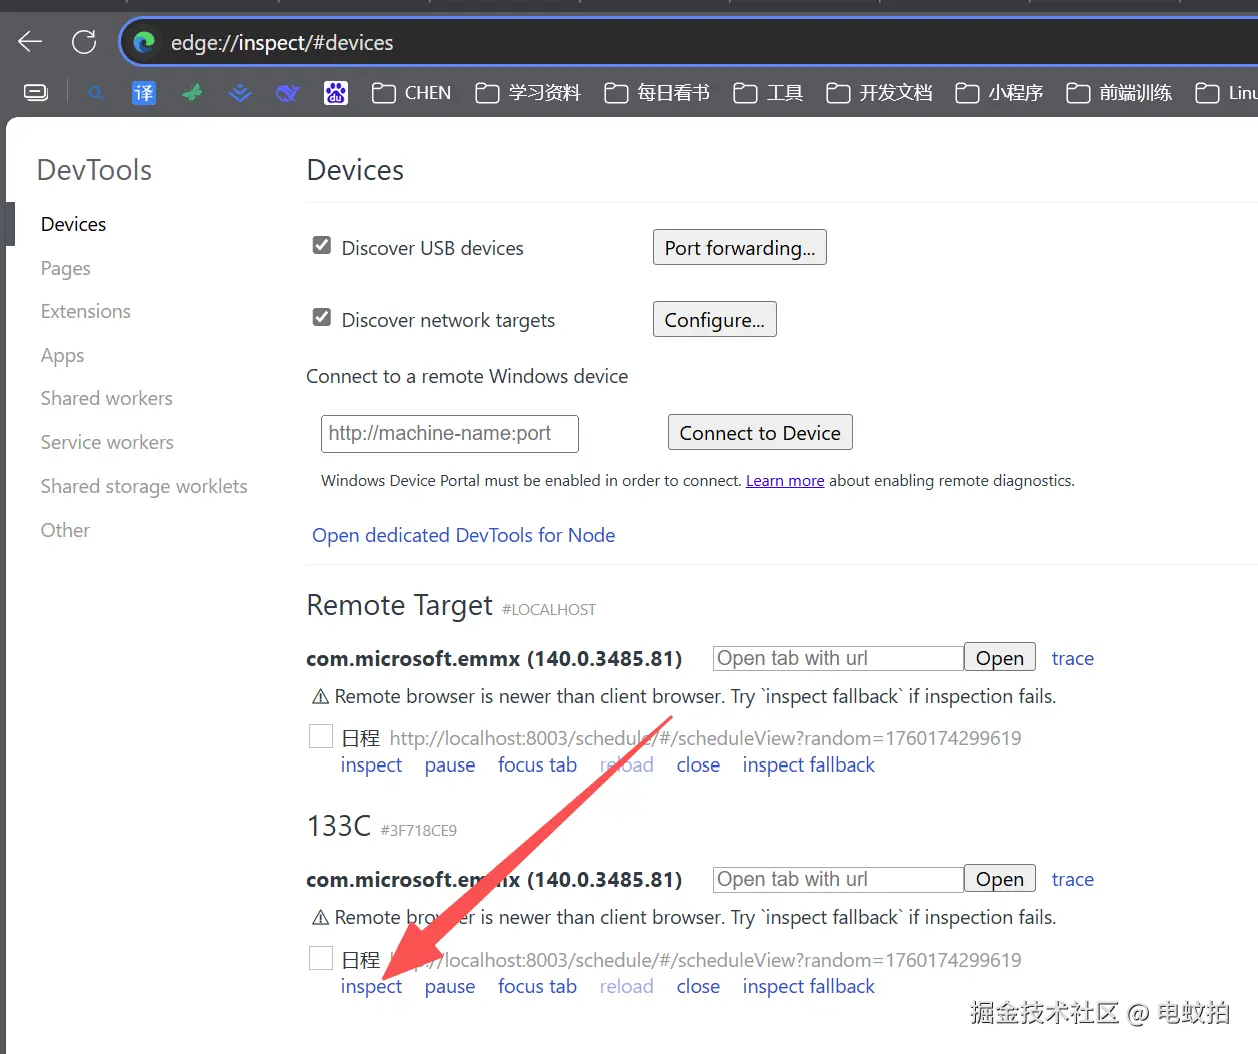Click the Port forwarding... button
This screenshot has width=1258, height=1054.
[740, 248]
